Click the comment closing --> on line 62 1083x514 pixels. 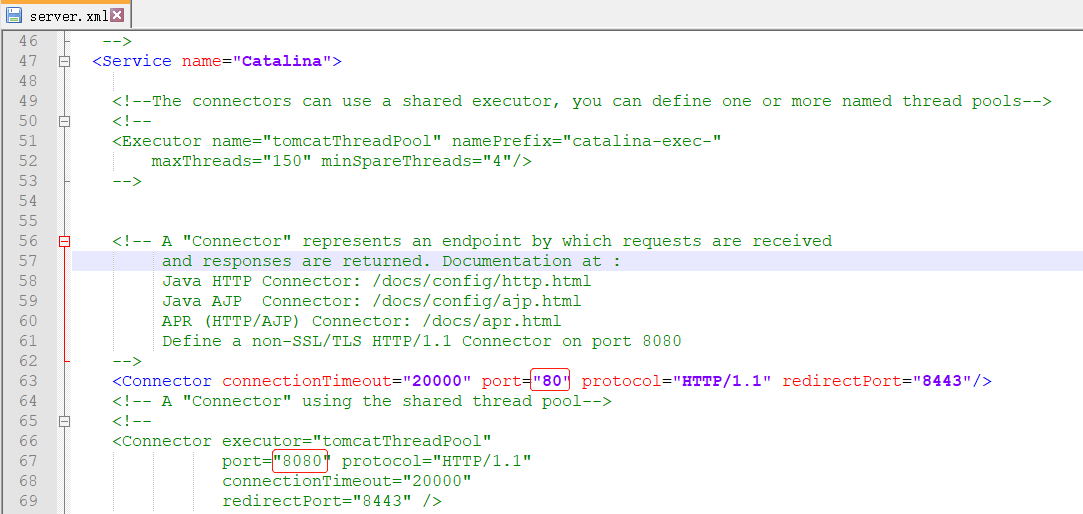click(127, 361)
